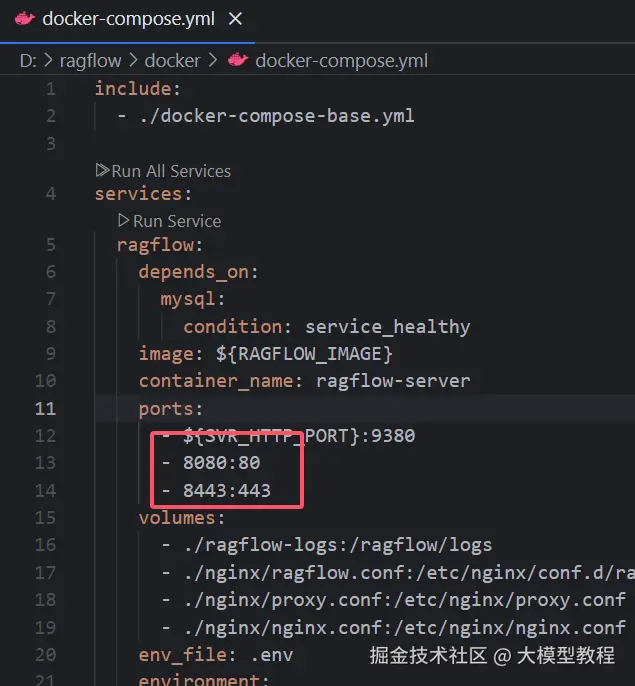Click line number 11 in the gutter
635x686 pixels.
(46, 409)
